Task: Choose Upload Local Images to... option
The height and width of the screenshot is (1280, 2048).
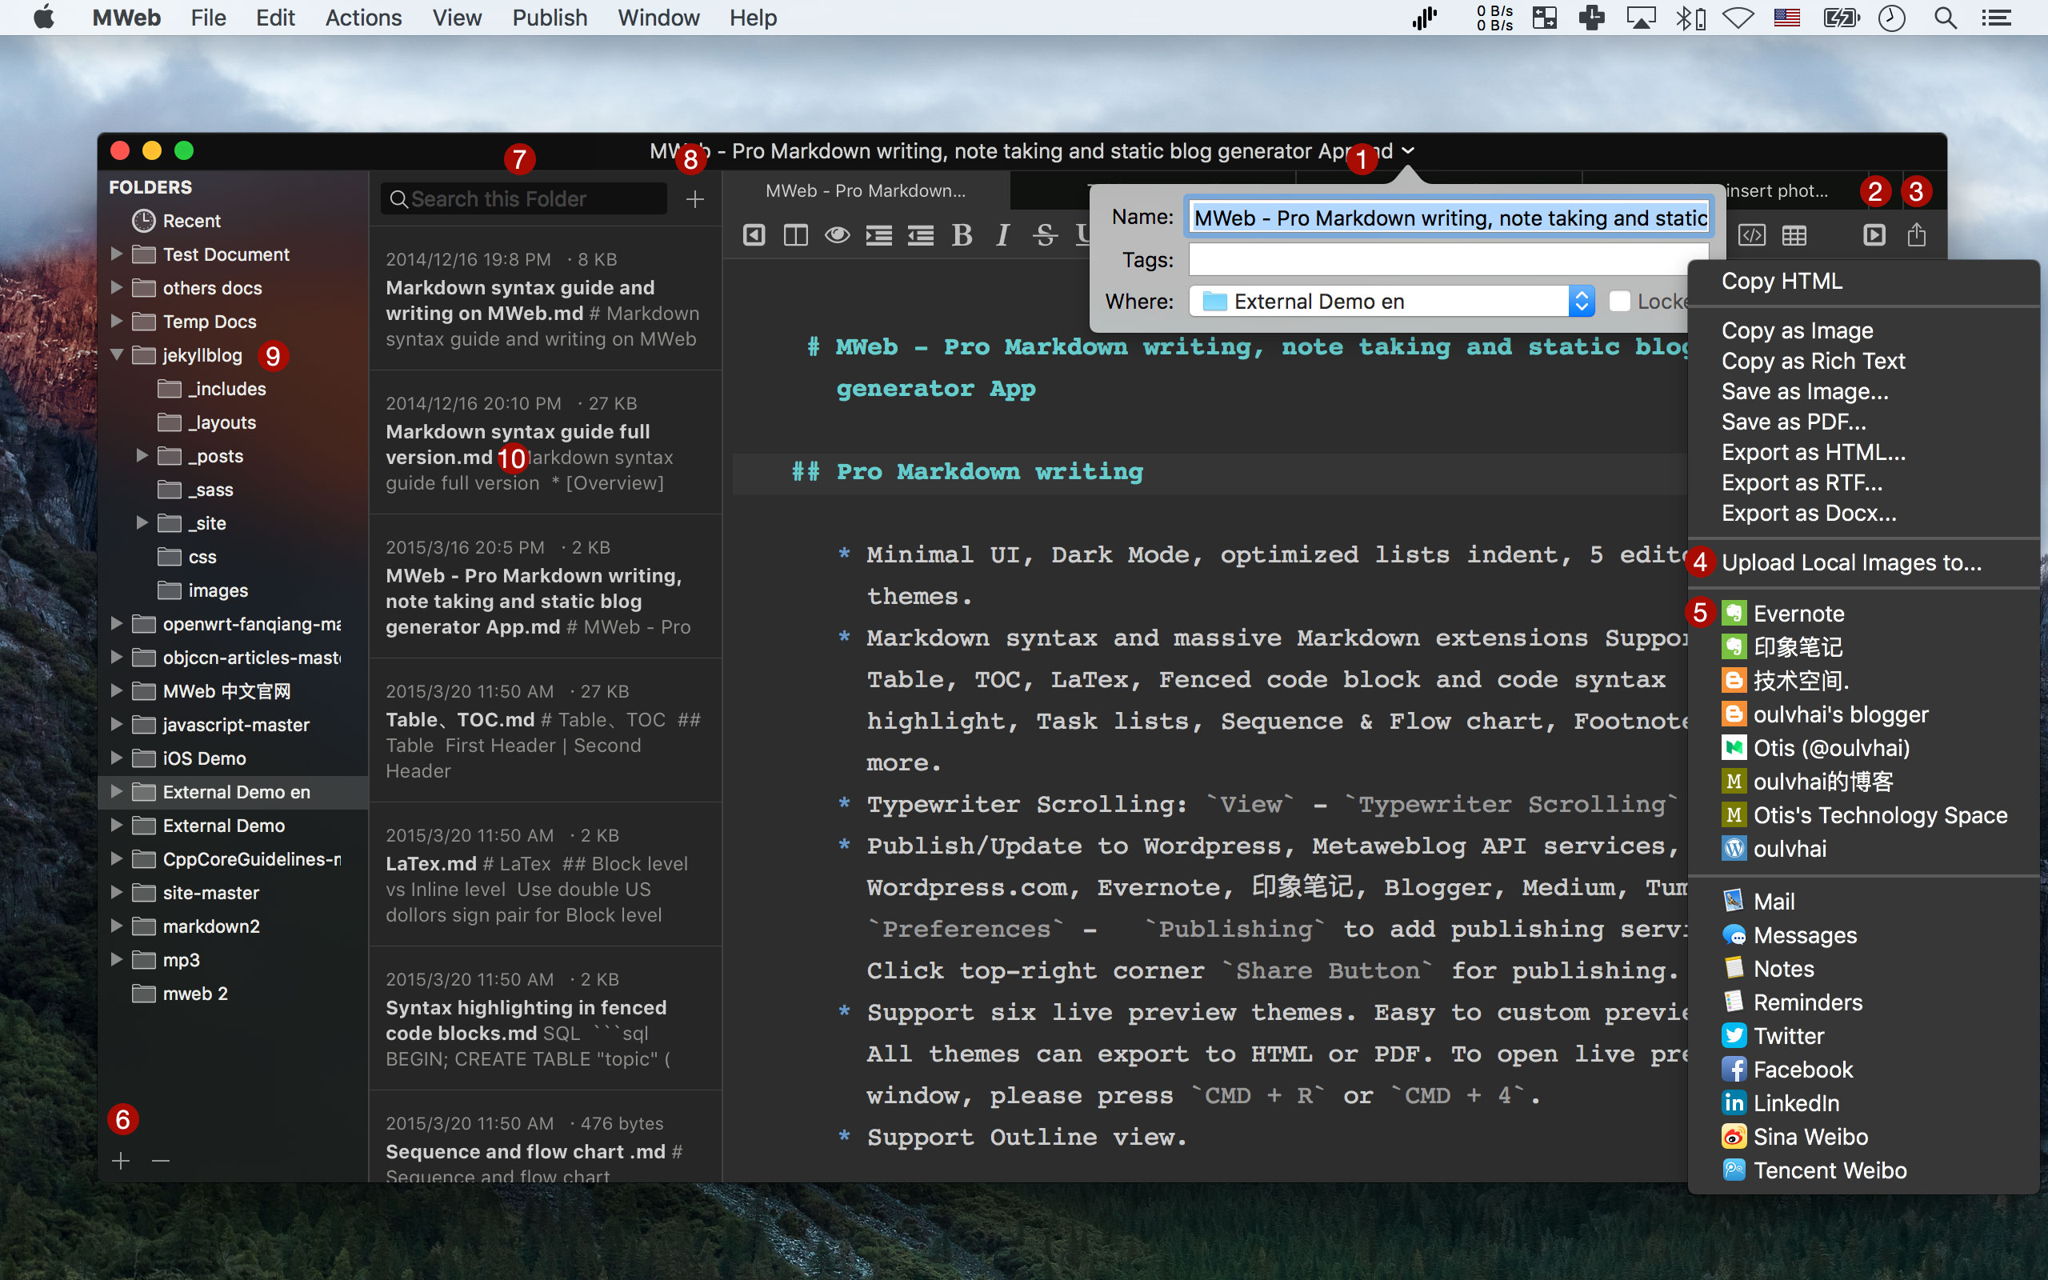Action: pos(1851,563)
